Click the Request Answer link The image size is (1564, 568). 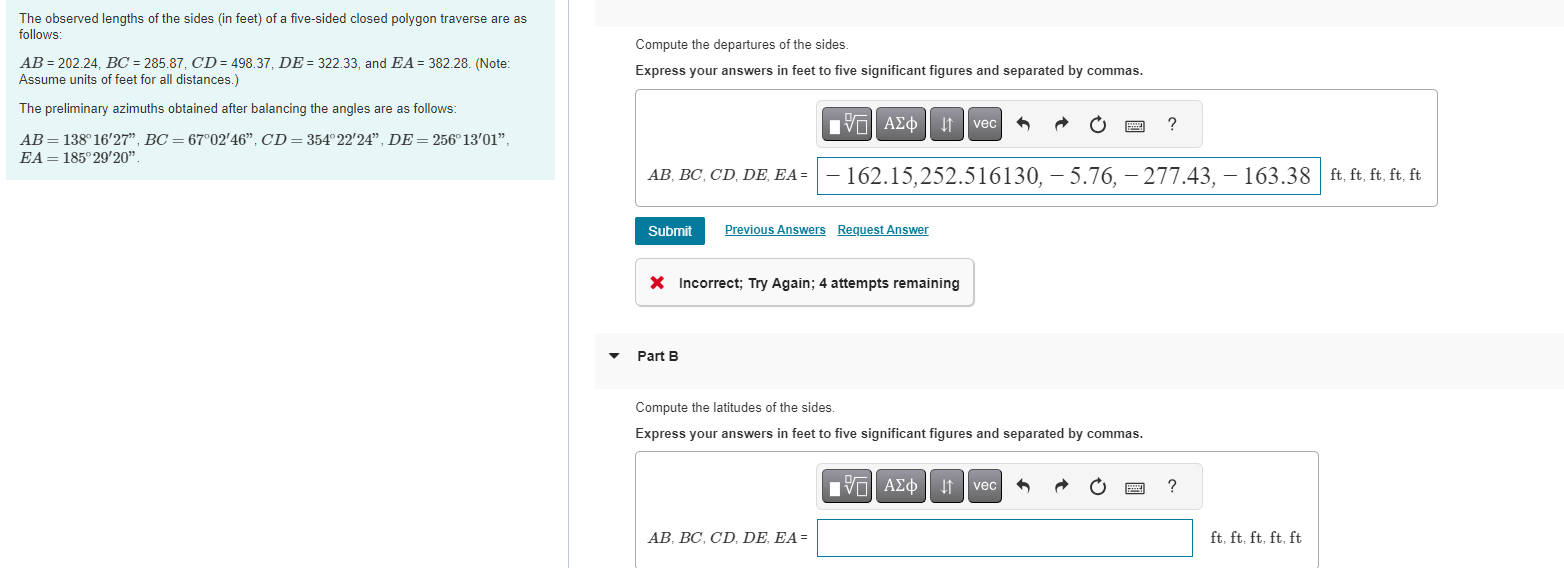pyautogui.click(x=883, y=230)
